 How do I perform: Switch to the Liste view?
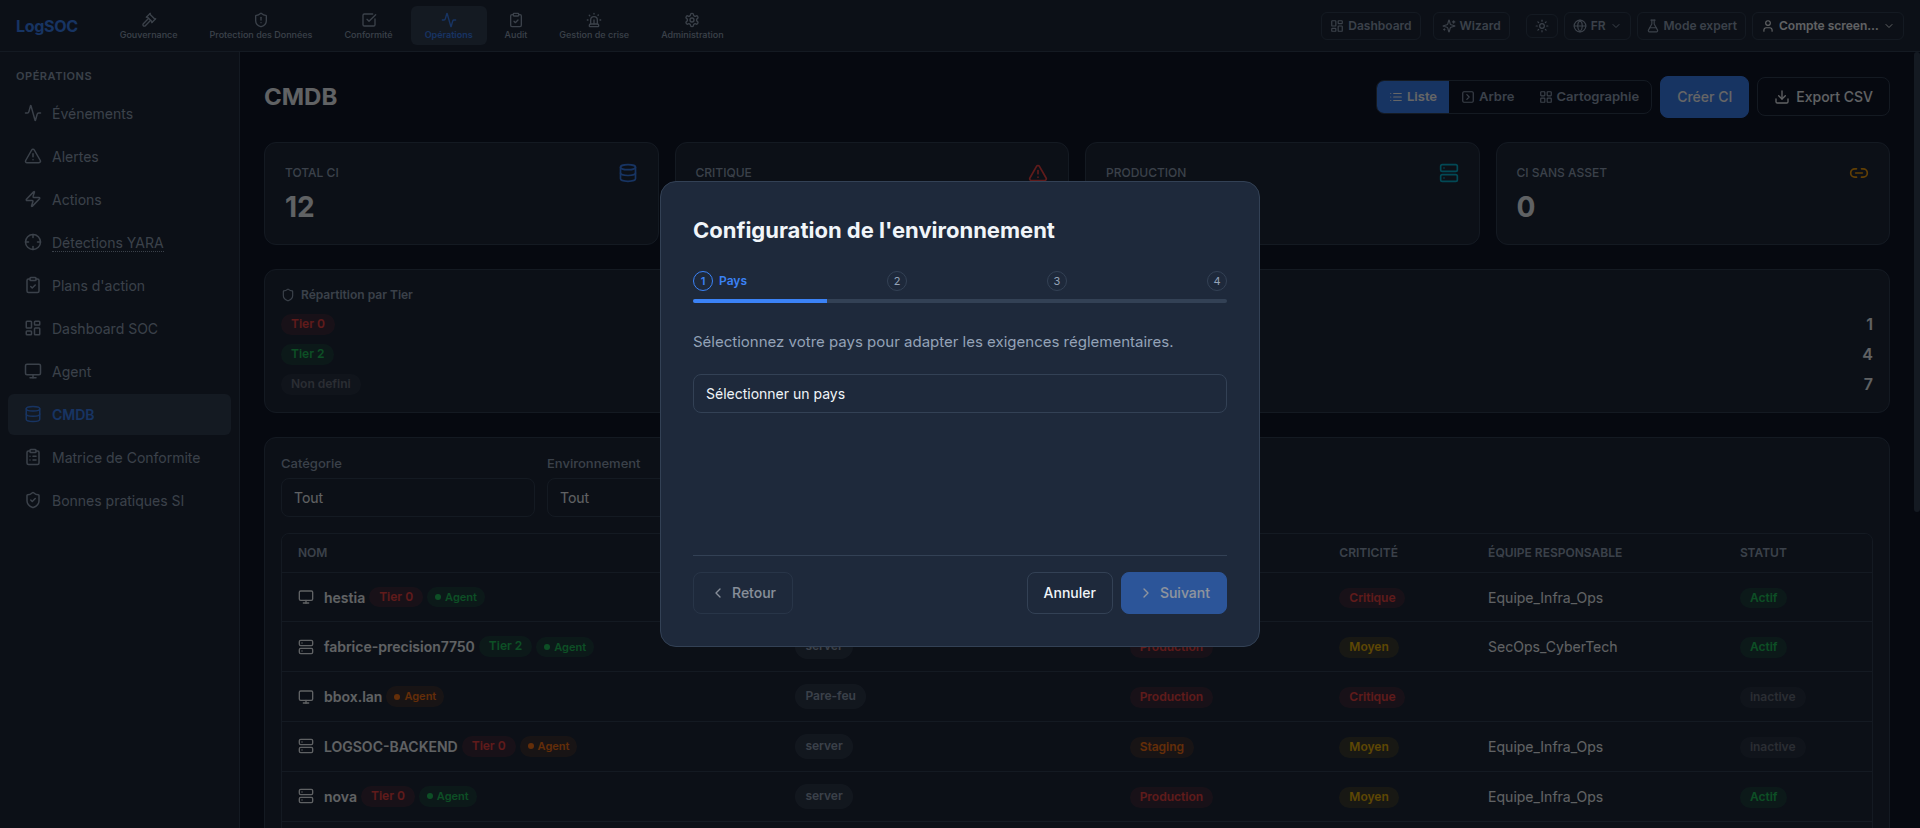(1413, 97)
